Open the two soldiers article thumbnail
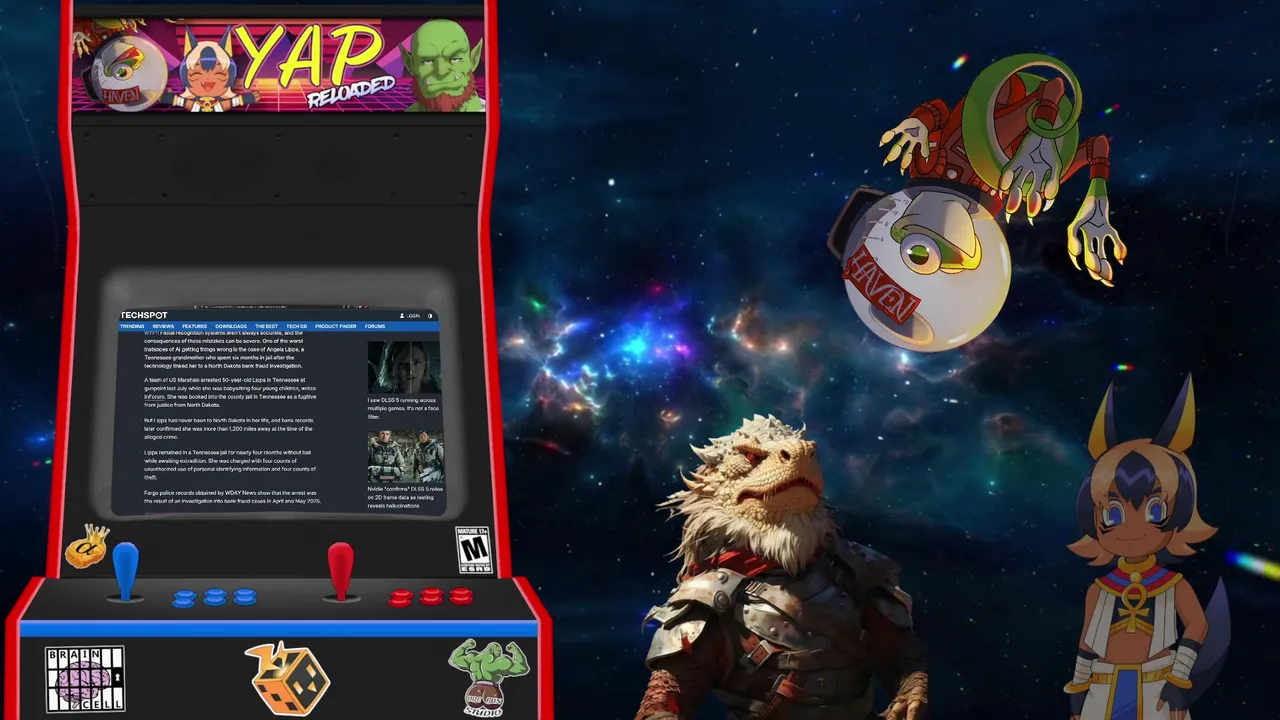This screenshot has width=1280, height=720. point(405,456)
